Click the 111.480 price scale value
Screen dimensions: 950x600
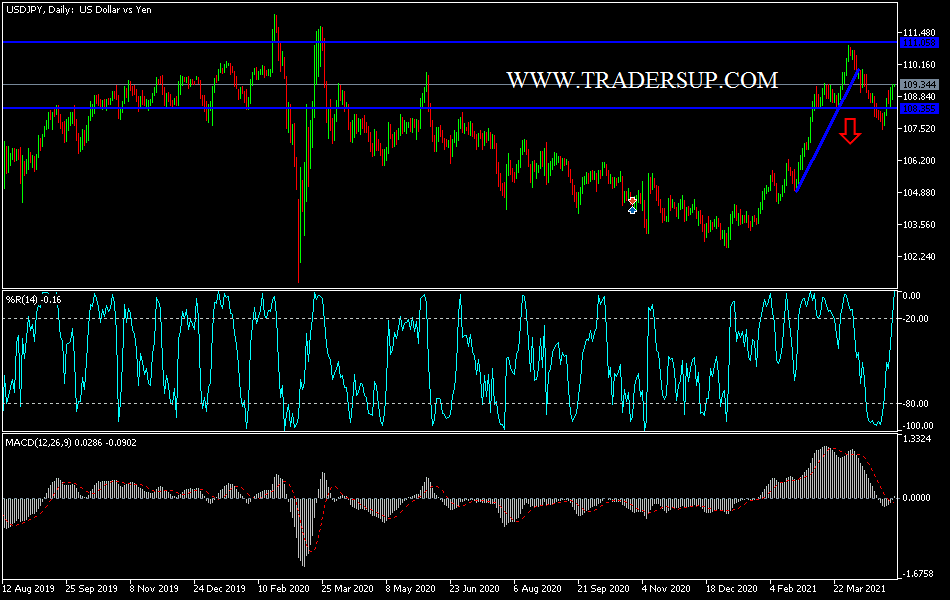click(x=919, y=32)
